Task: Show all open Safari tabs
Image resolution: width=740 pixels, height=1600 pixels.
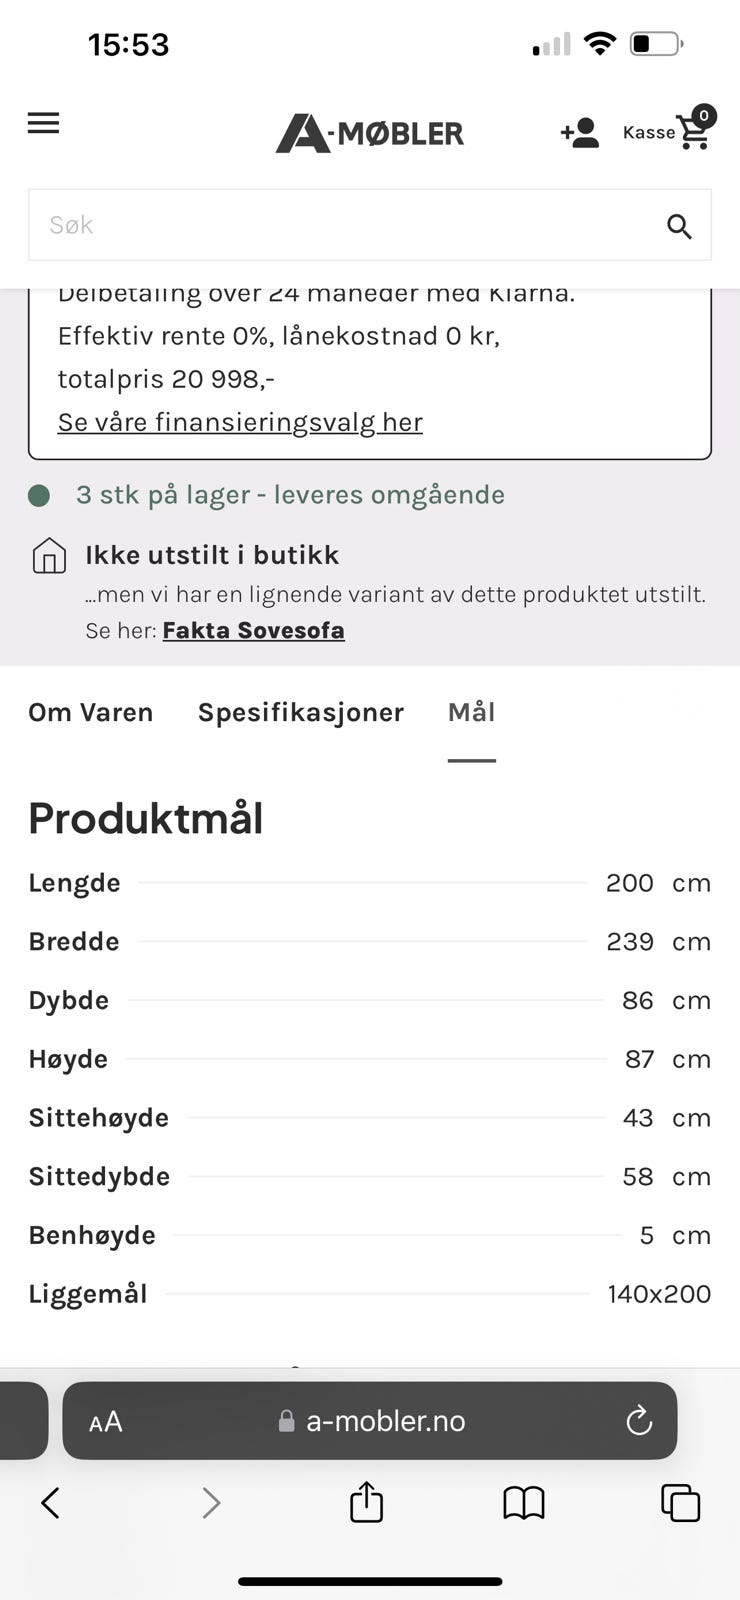Action: pos(680,1502)
